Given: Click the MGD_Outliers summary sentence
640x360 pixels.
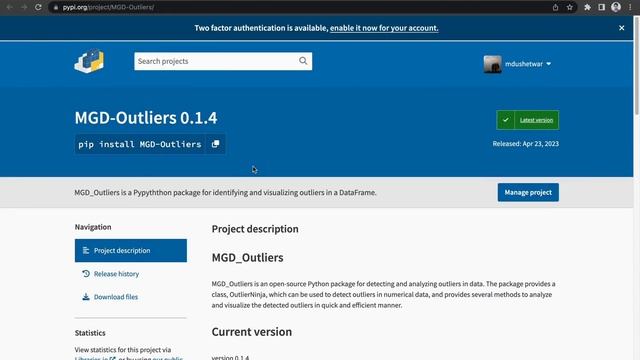Looking at the screenshot, I should (225, 192).
